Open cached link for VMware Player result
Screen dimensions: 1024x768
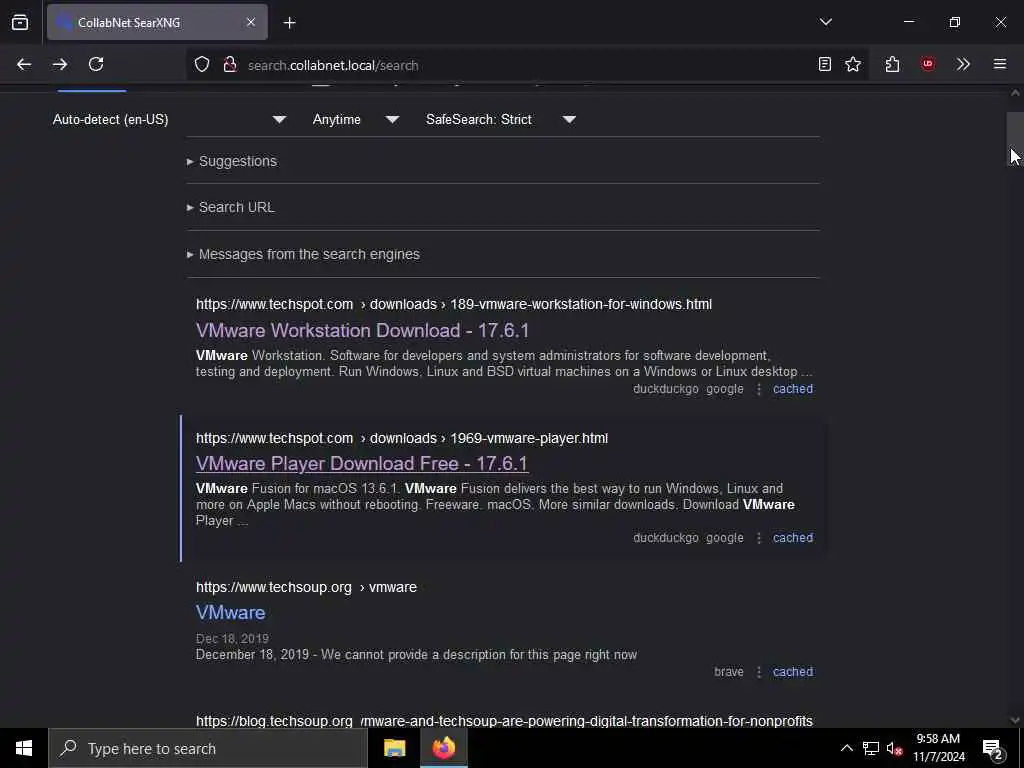(x=793, y=537)
